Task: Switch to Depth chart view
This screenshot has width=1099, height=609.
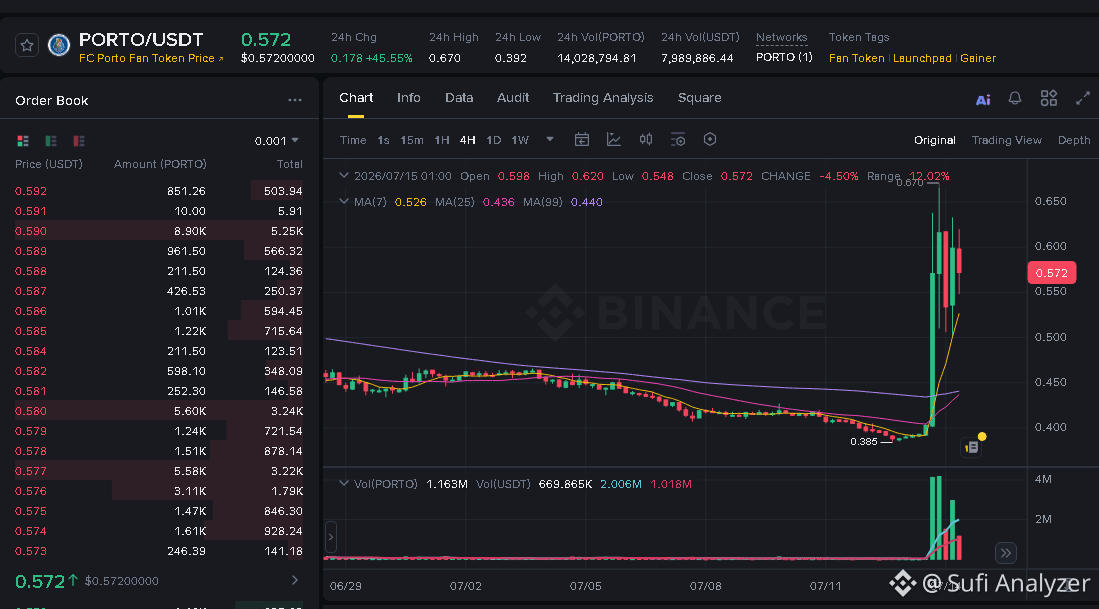Action: pos(1074,140)
